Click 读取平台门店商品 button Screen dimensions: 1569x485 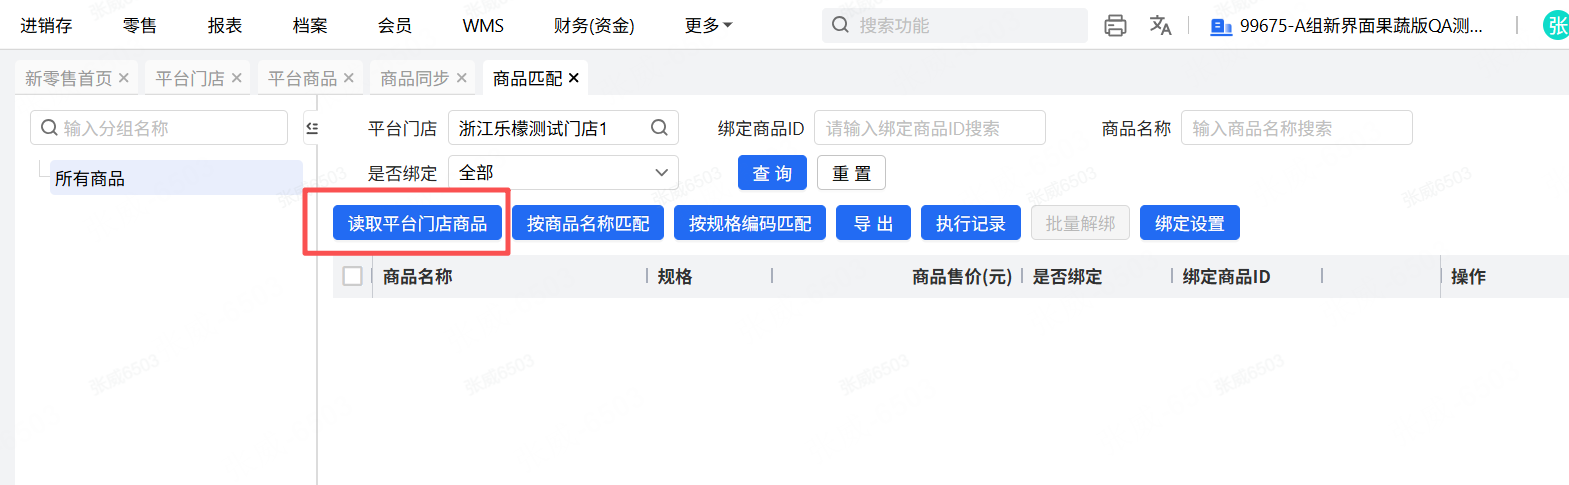click(x=417, y=223)
